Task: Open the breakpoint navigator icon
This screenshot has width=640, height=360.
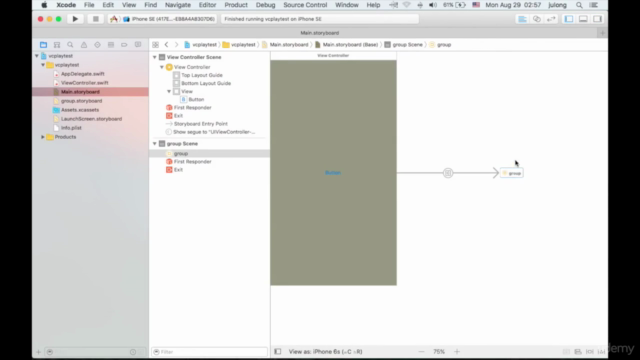Action: click(x=124, y=44)
